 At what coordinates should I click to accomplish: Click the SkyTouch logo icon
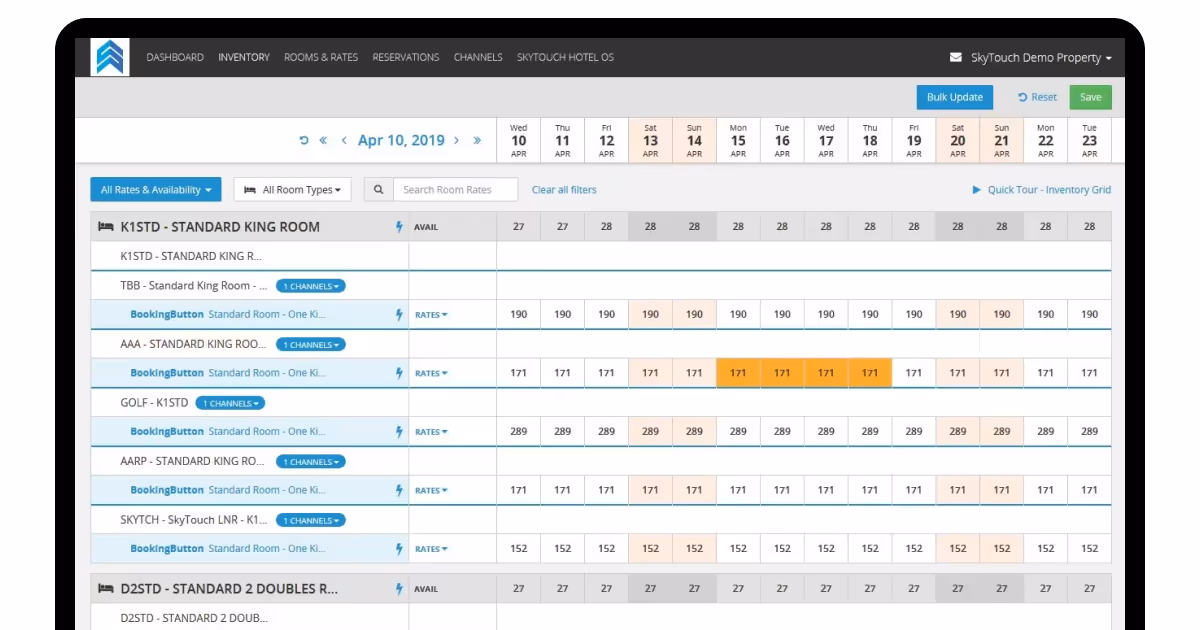(x=109, y=57)
